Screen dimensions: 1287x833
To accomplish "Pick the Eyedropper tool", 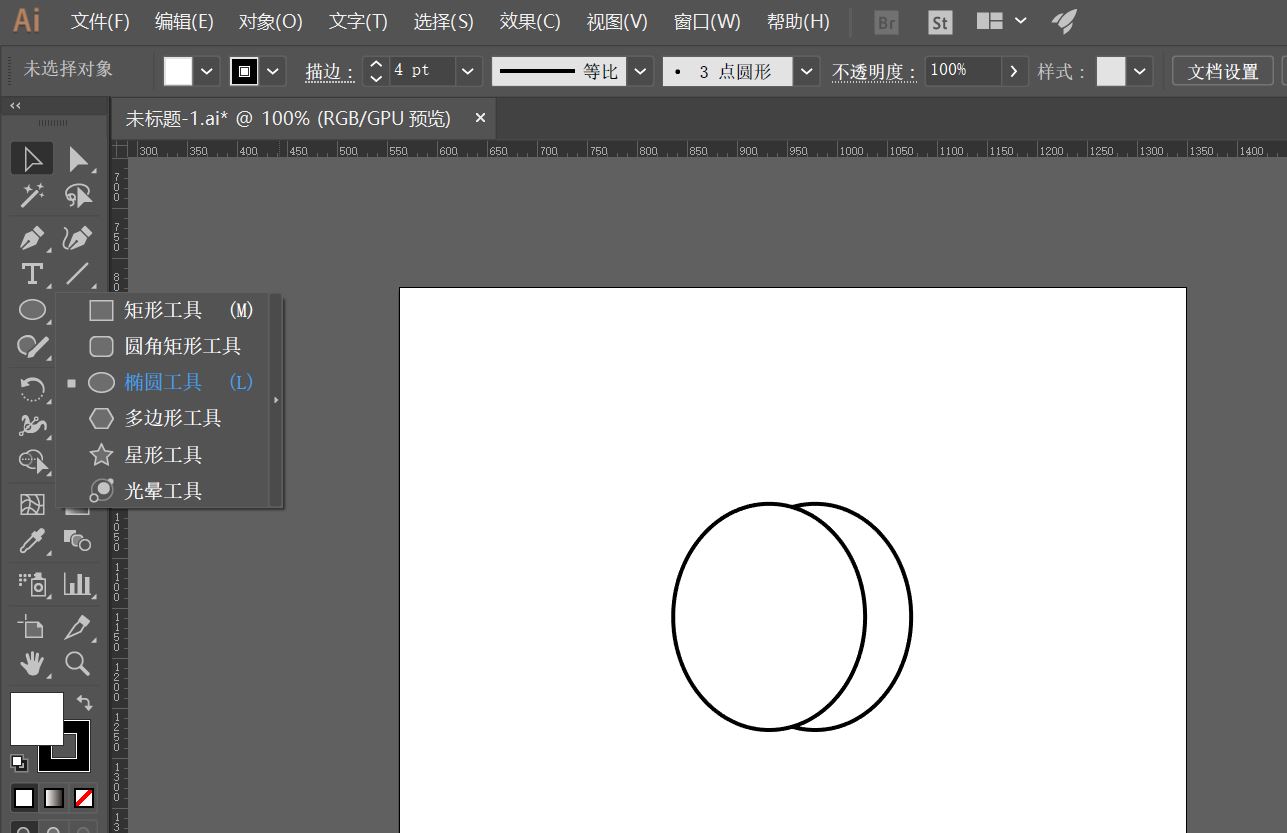I will click(31, 540).
